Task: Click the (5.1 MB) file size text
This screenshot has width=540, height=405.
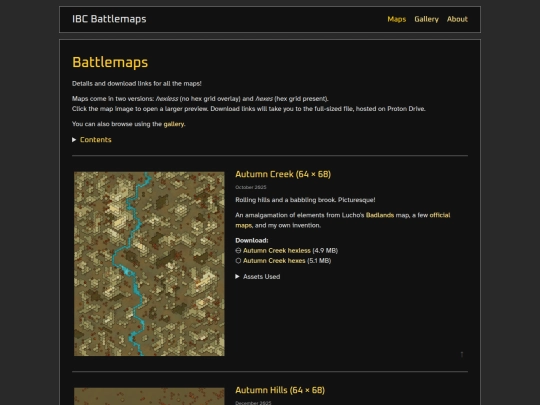Action: click(x=319, y=261)
